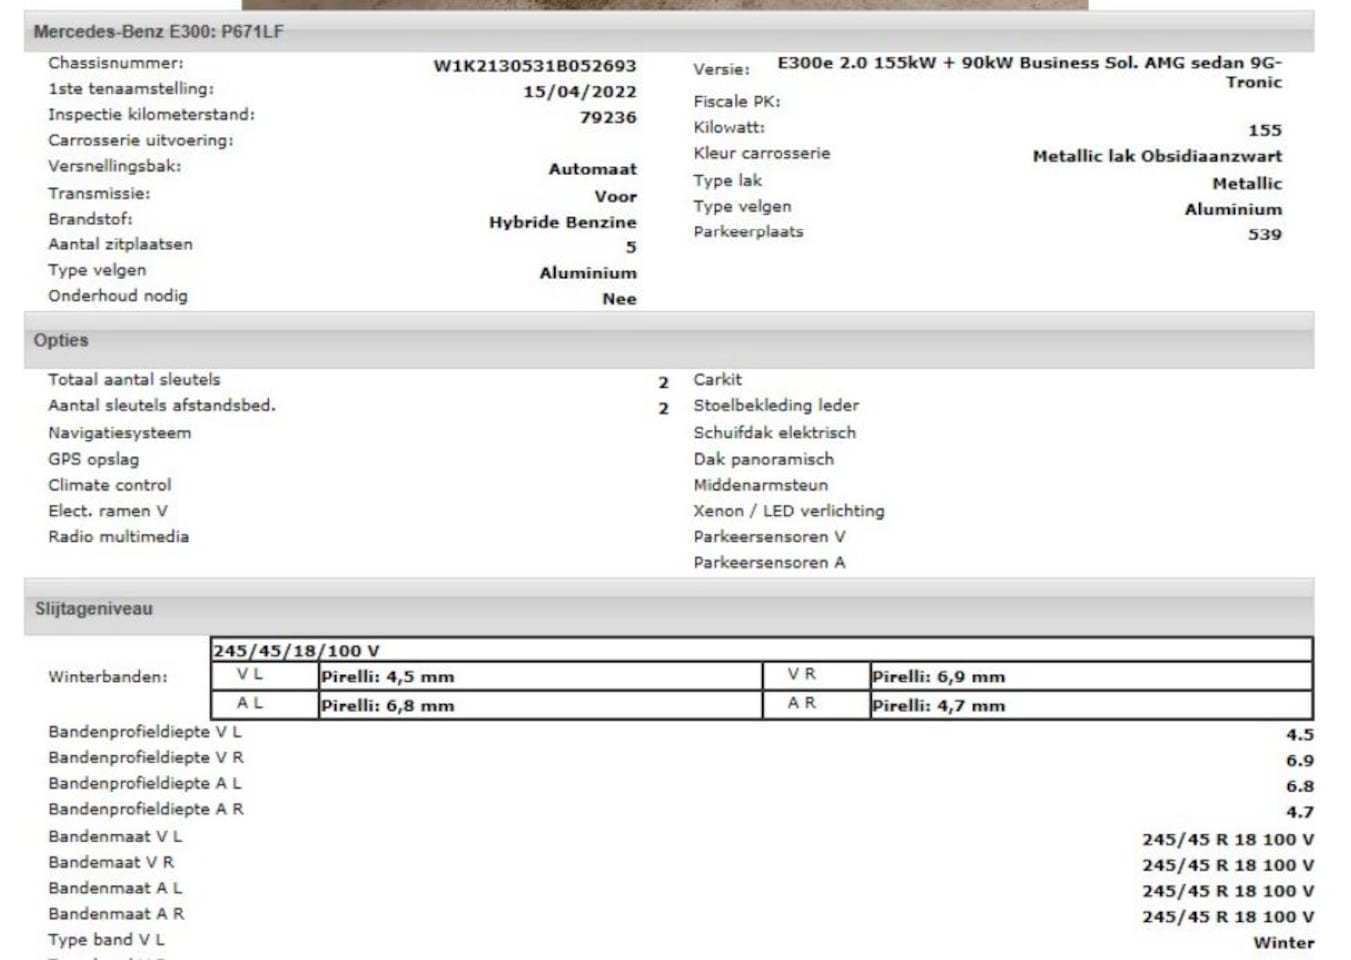Click the Kilowatt value 155
1351x960 pixels.
coord(1264,130)
